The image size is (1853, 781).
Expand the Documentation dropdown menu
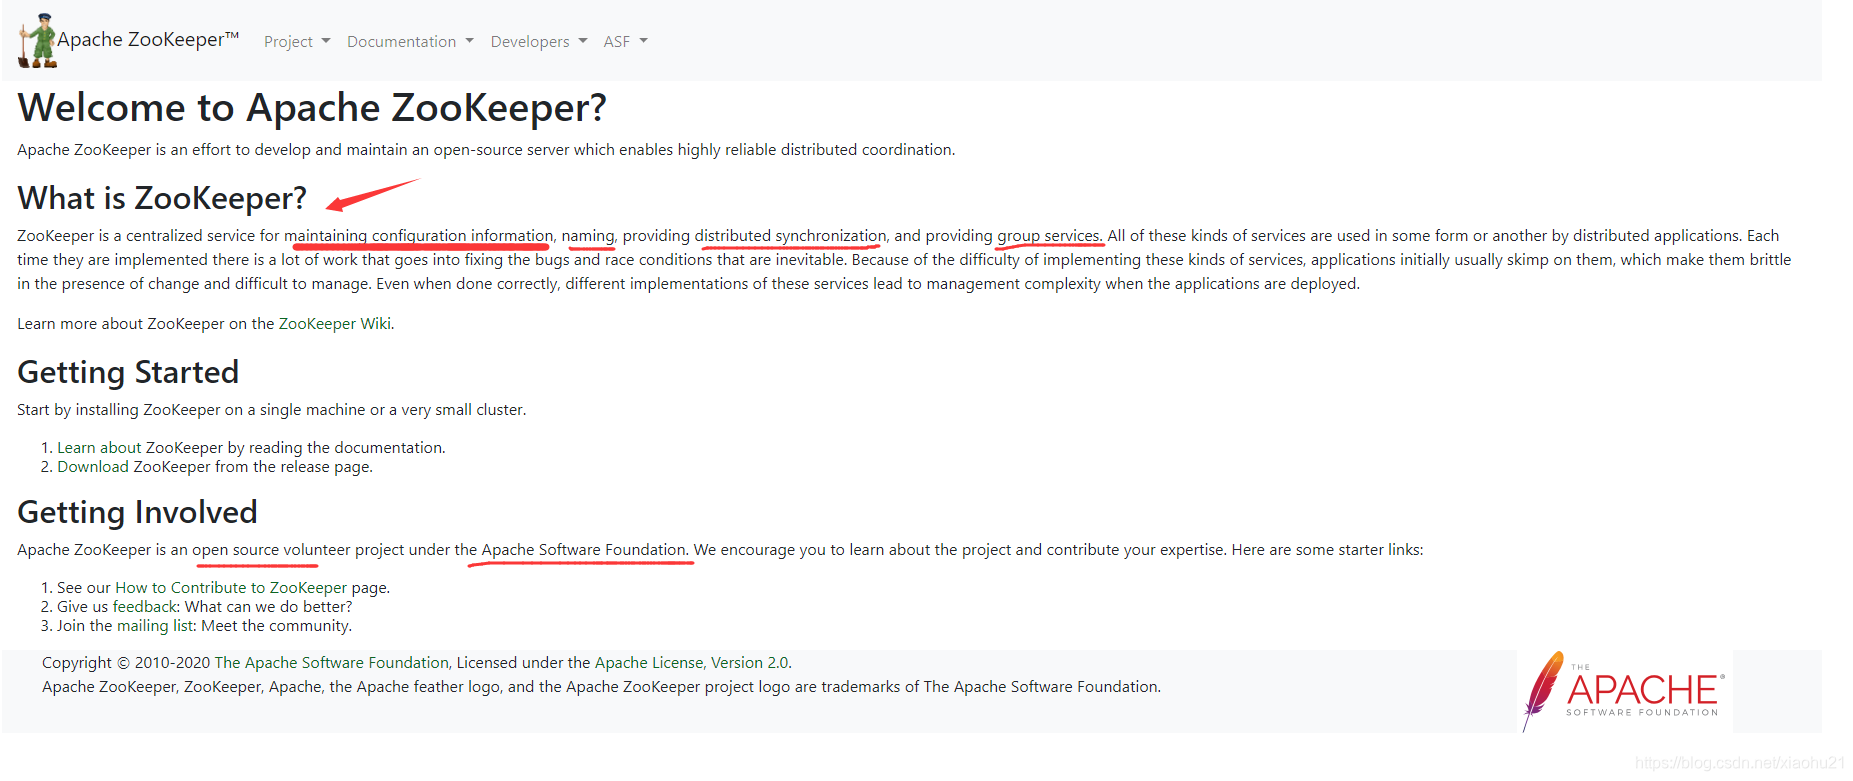410,42
